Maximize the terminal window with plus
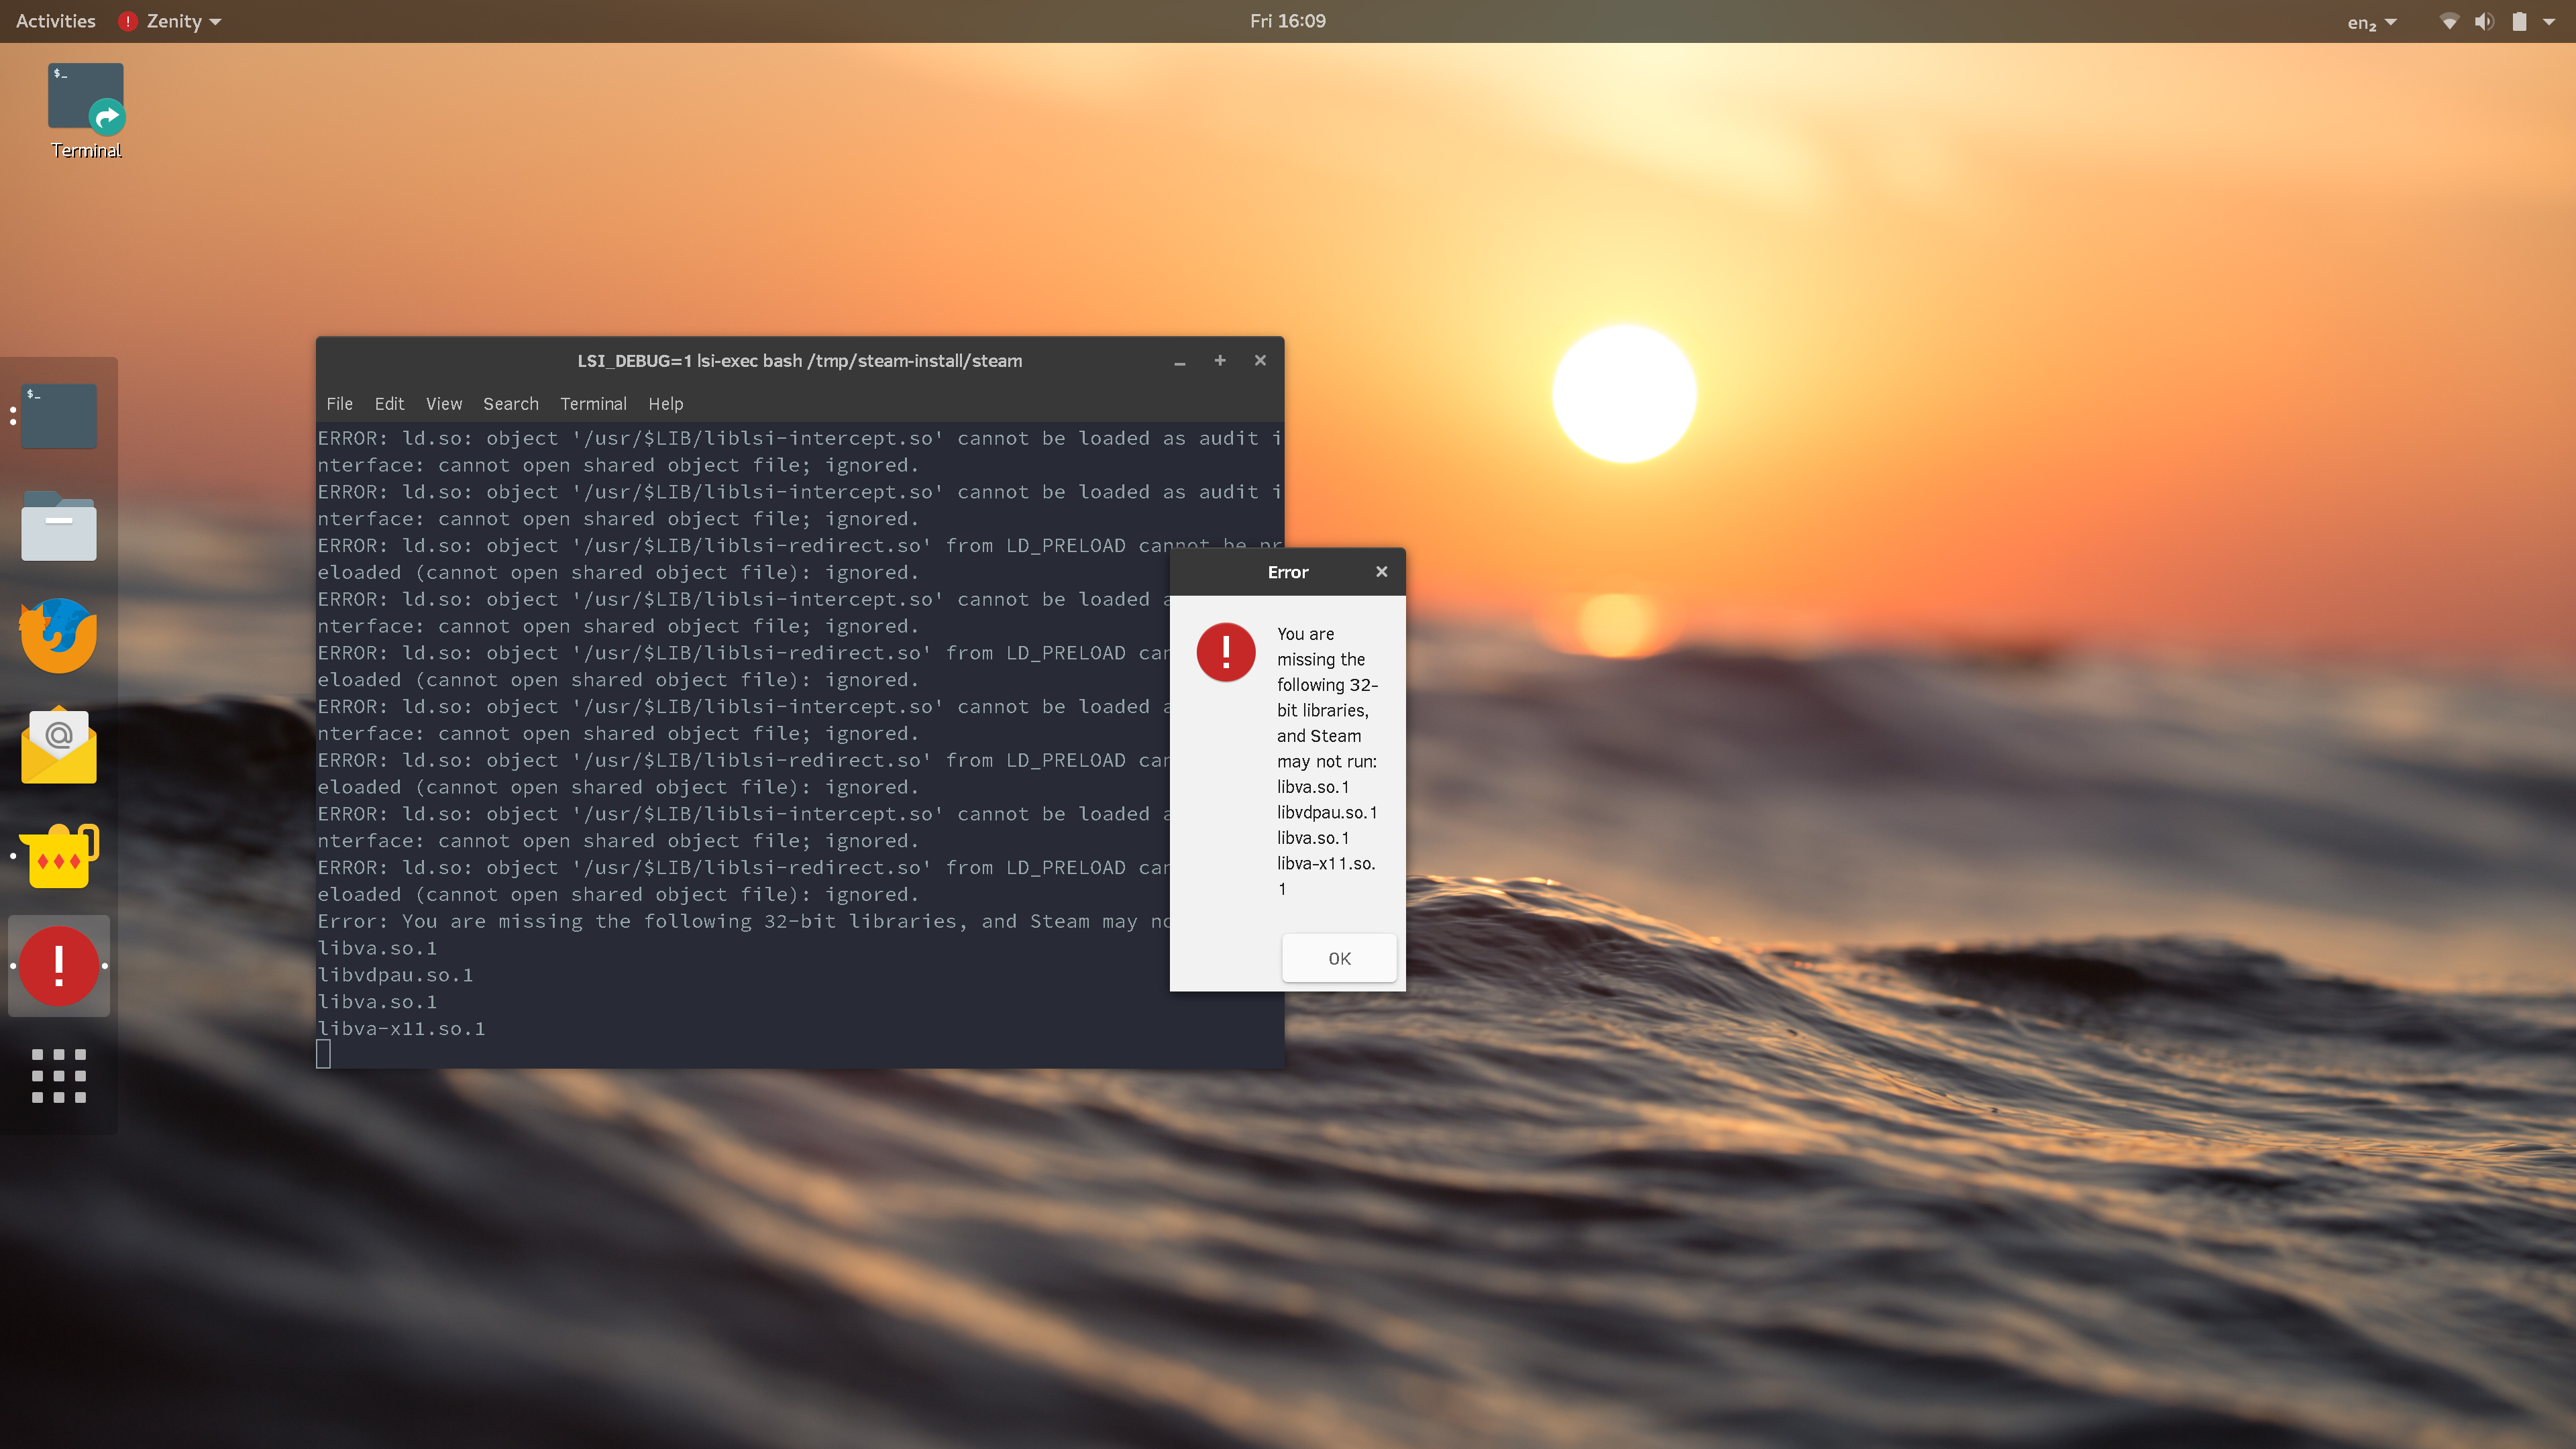This screenshot has height=1449, width=2576. (1220, 361)
